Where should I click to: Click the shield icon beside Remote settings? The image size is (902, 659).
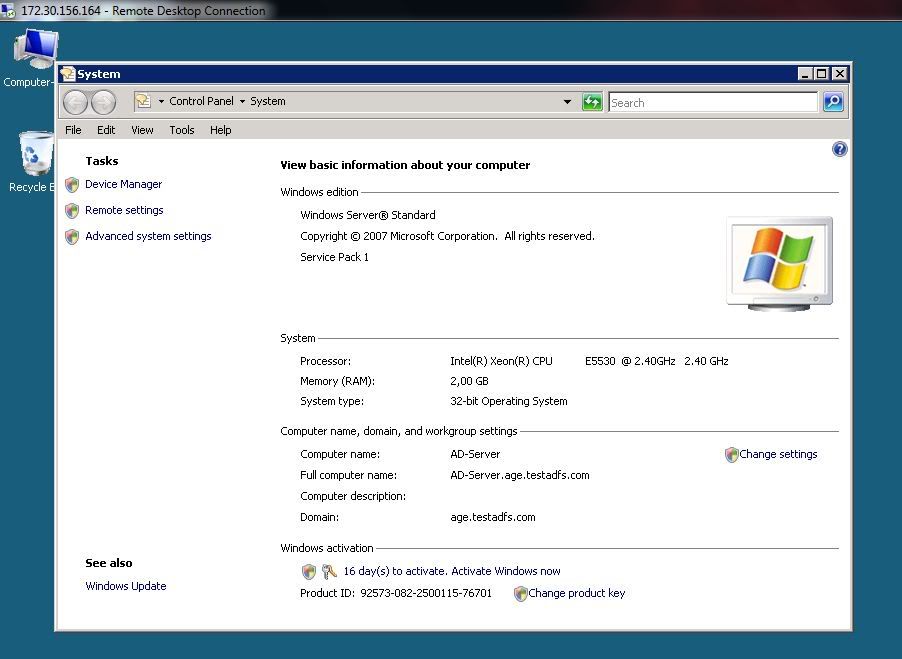[72, 210]
